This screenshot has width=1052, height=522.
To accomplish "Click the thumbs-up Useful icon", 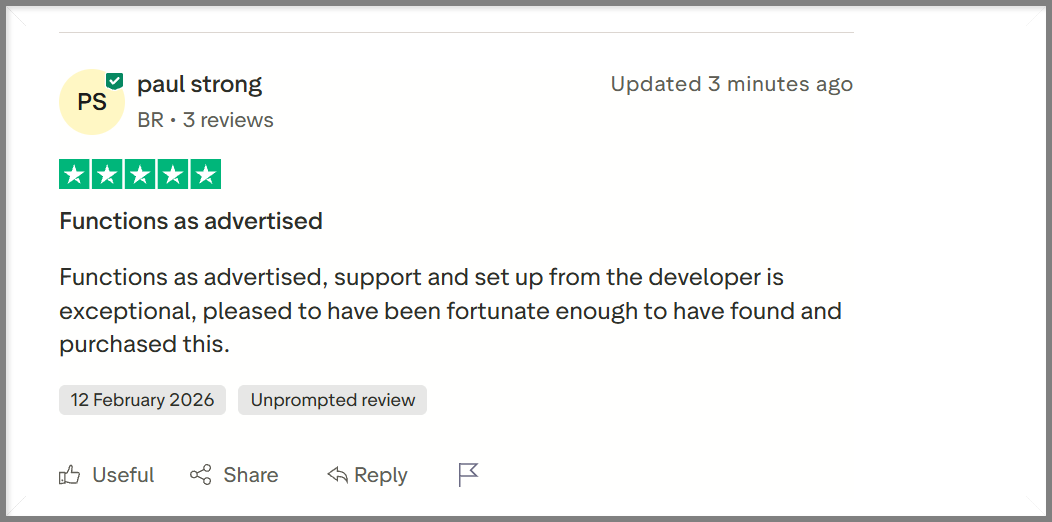I will pos(69,475).
